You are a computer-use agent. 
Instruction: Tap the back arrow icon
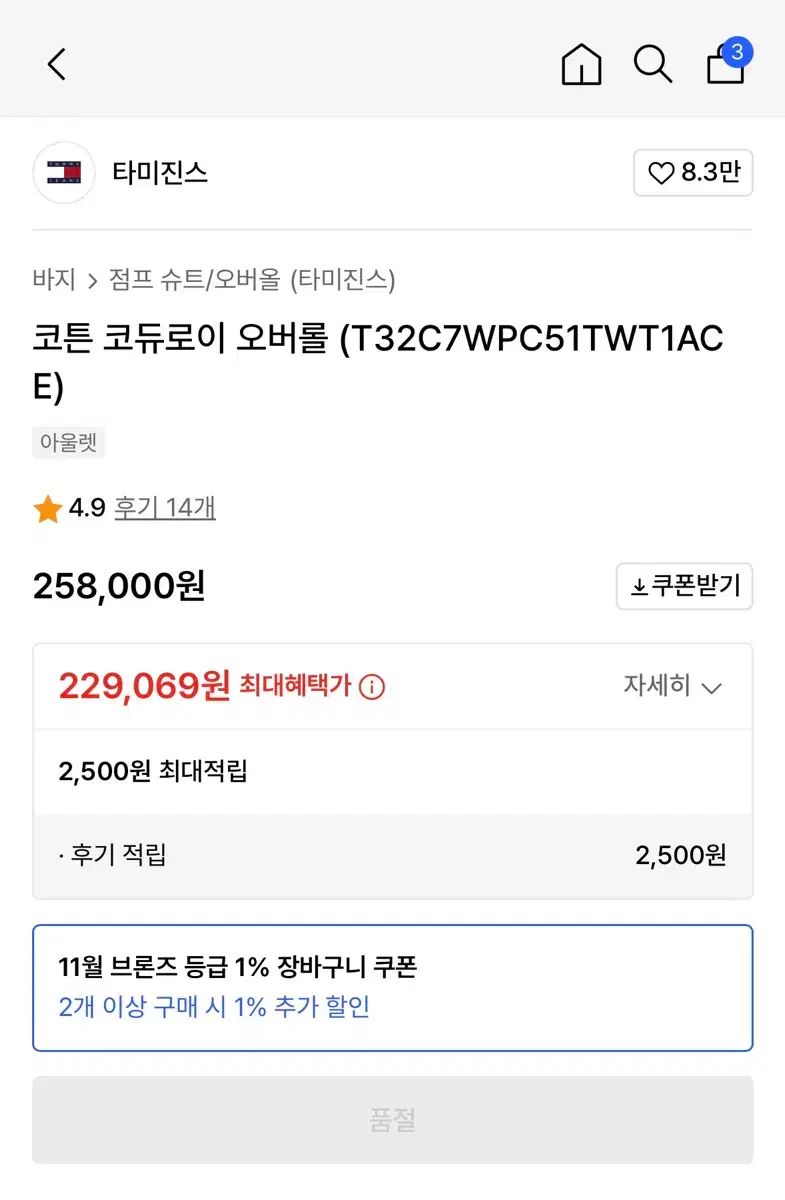[57, 65]
